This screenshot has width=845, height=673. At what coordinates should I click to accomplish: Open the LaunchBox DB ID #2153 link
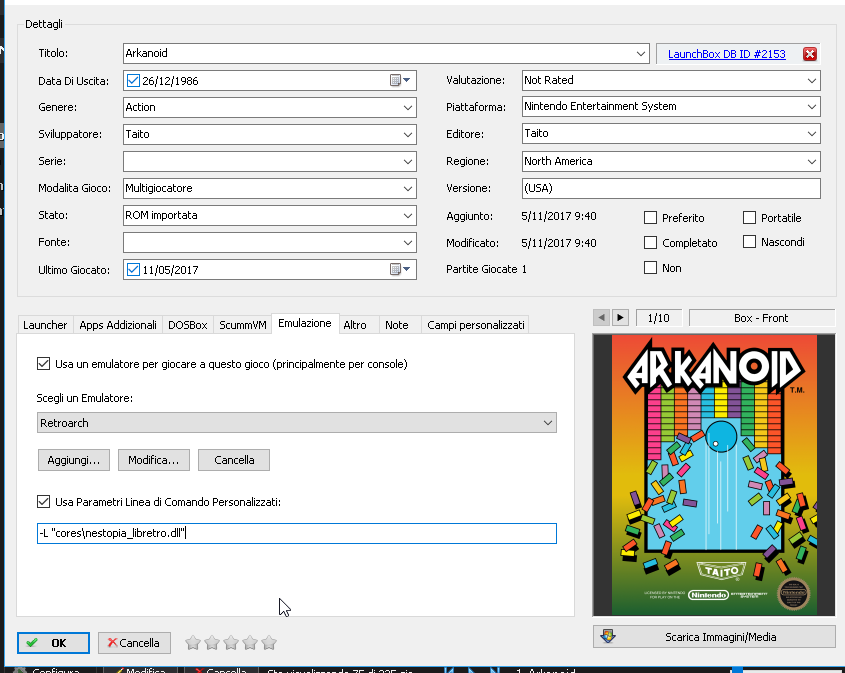coord(726,54)
